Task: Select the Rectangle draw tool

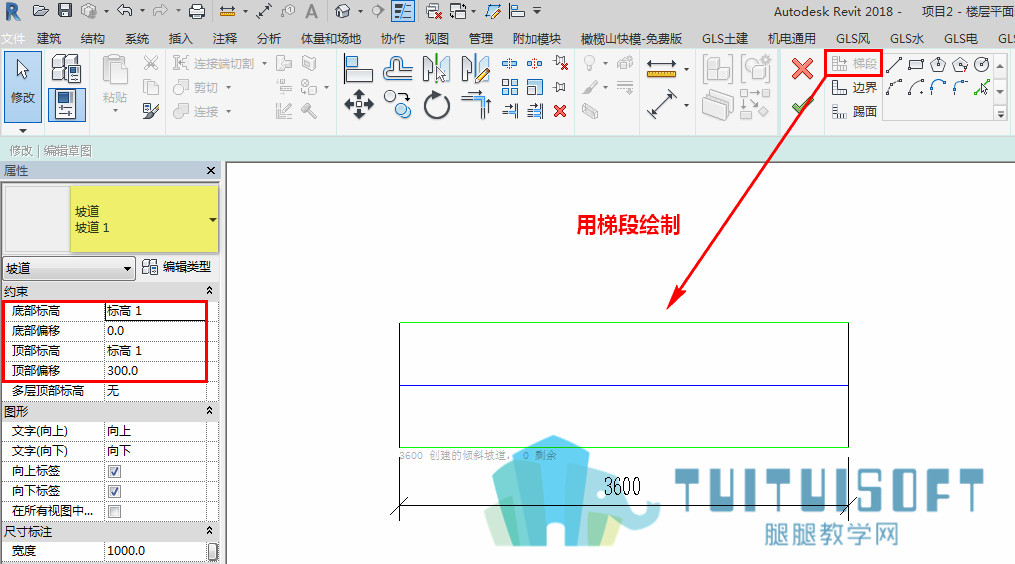Action: [x=916, y=64]
